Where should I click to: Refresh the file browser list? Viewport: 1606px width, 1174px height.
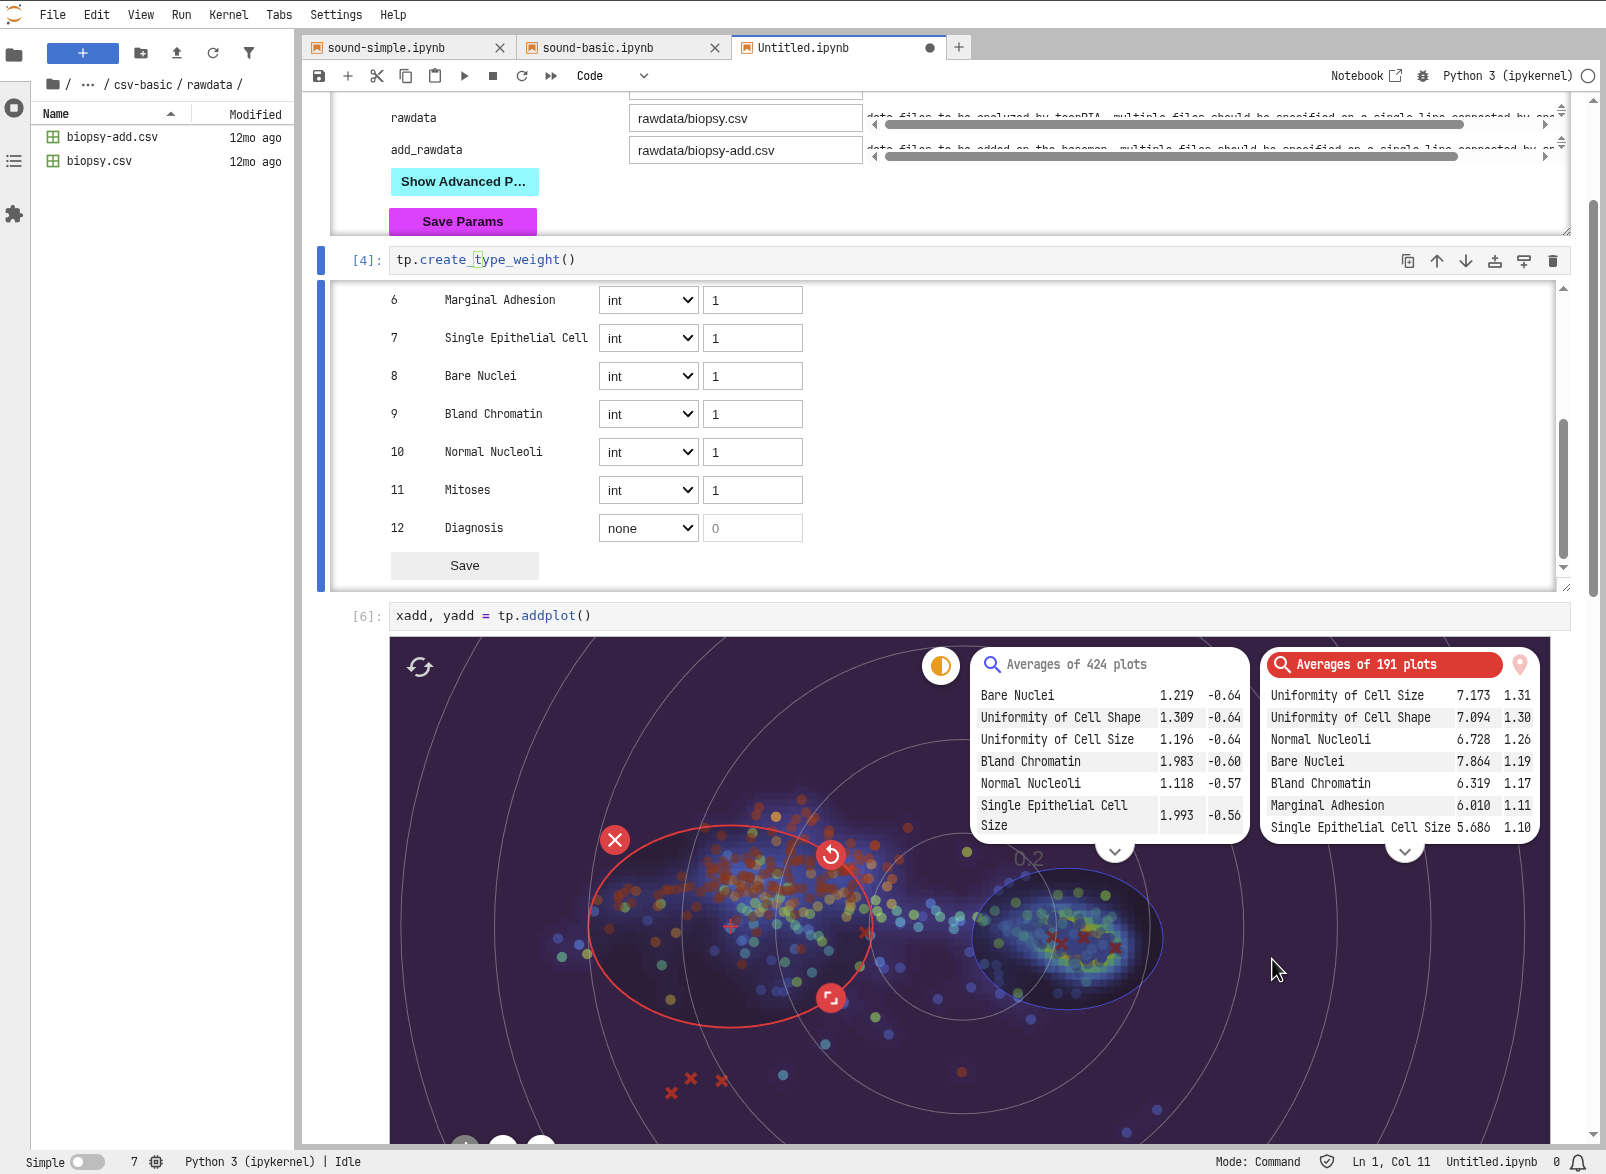tap(213, 53)
